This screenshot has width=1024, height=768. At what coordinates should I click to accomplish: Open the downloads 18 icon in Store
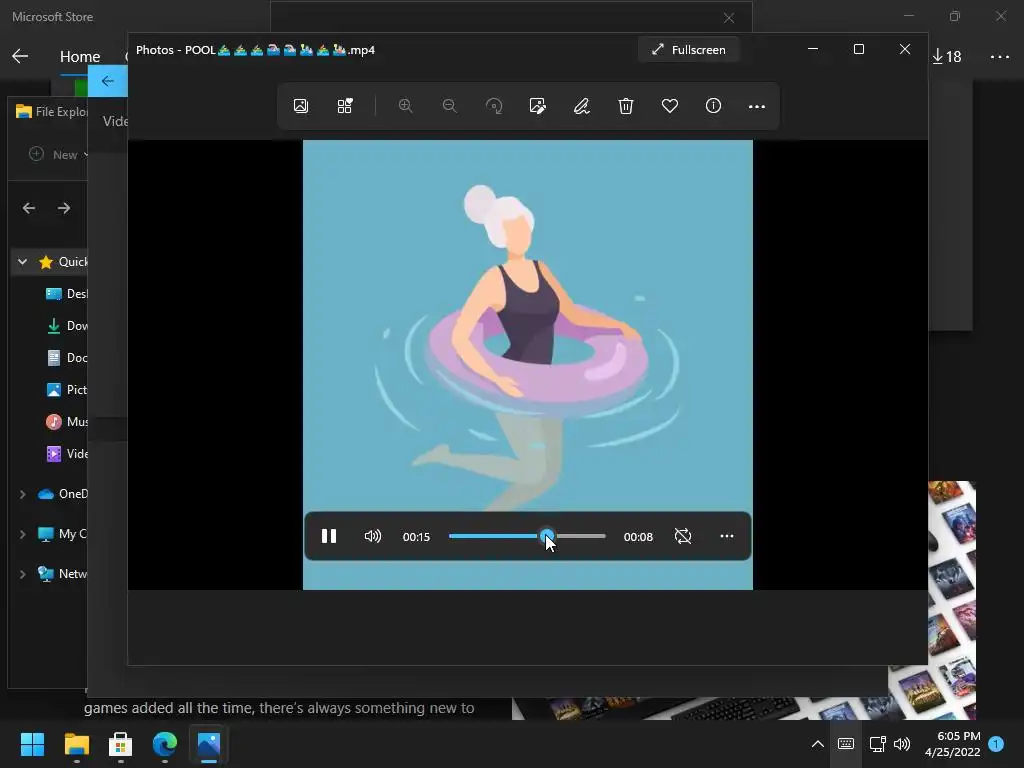tap(946, 57)
